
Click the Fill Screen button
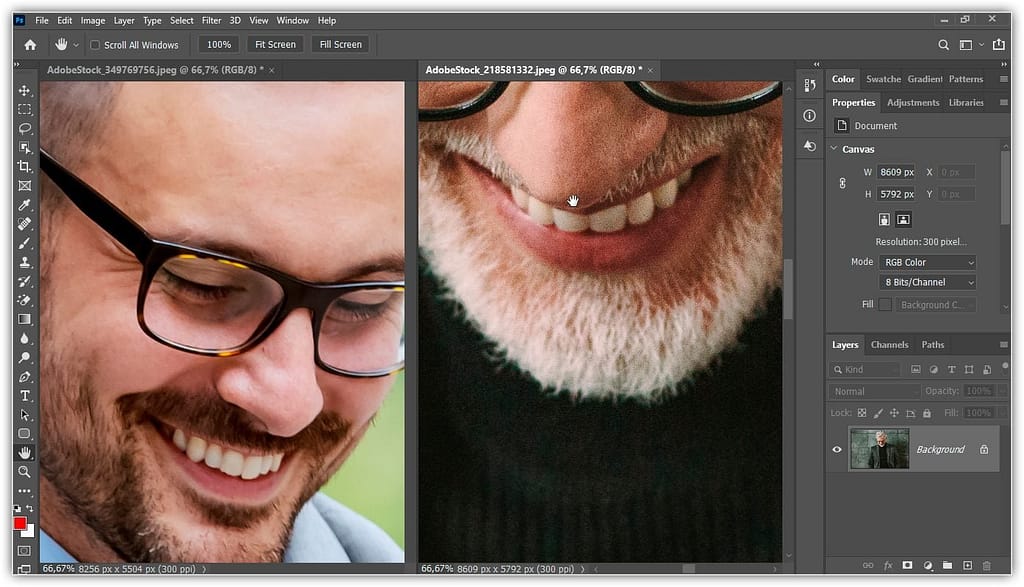[340, 45]
